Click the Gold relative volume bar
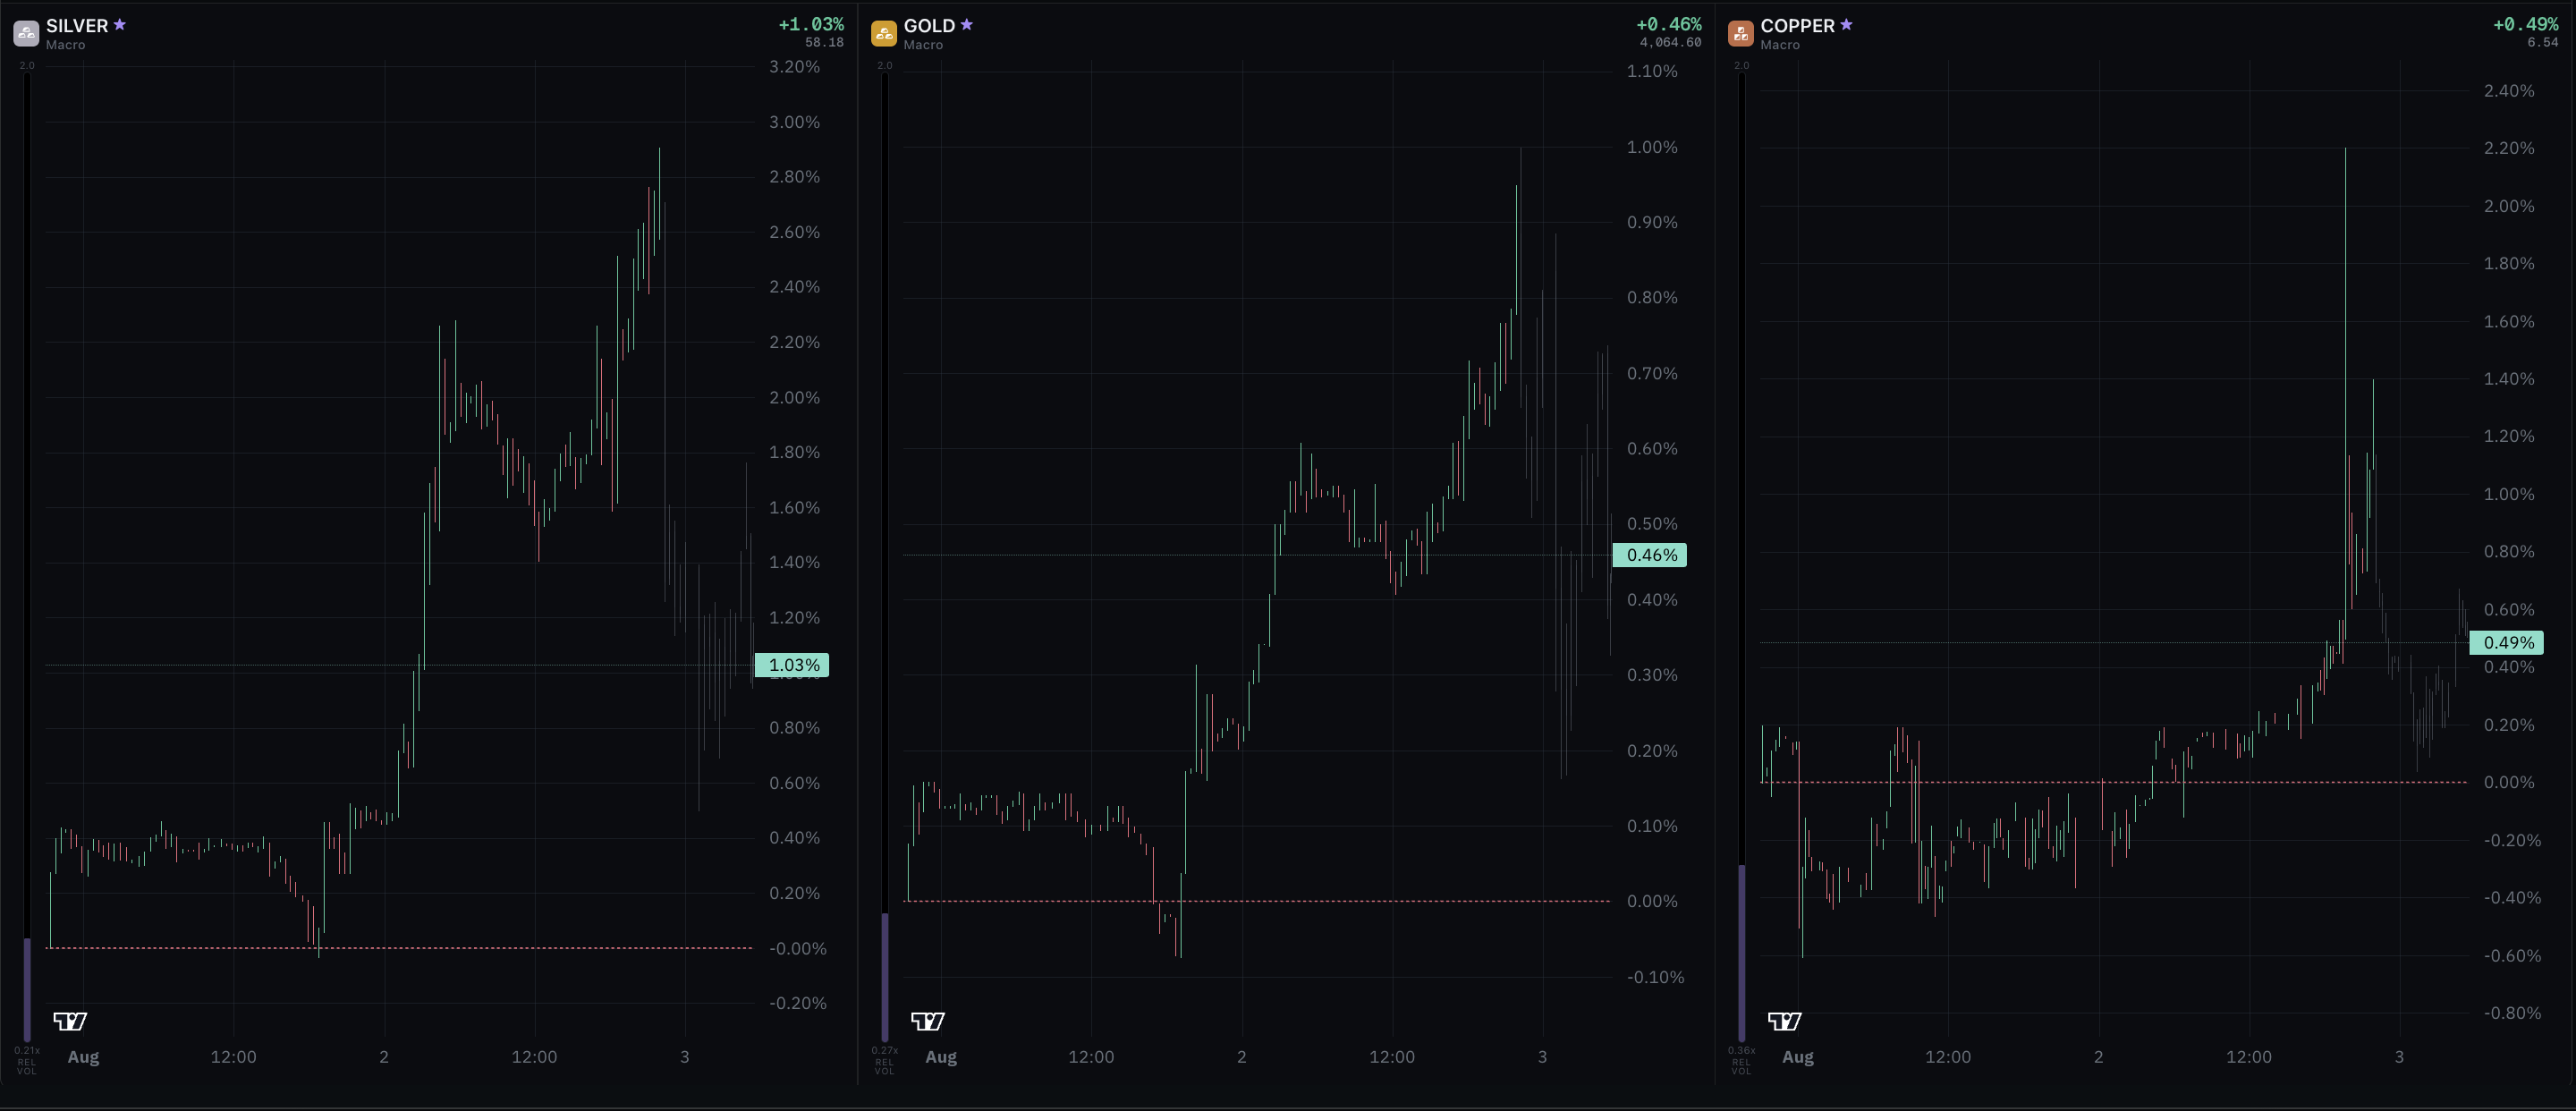2576x1111 pixels. pos(885,977)
